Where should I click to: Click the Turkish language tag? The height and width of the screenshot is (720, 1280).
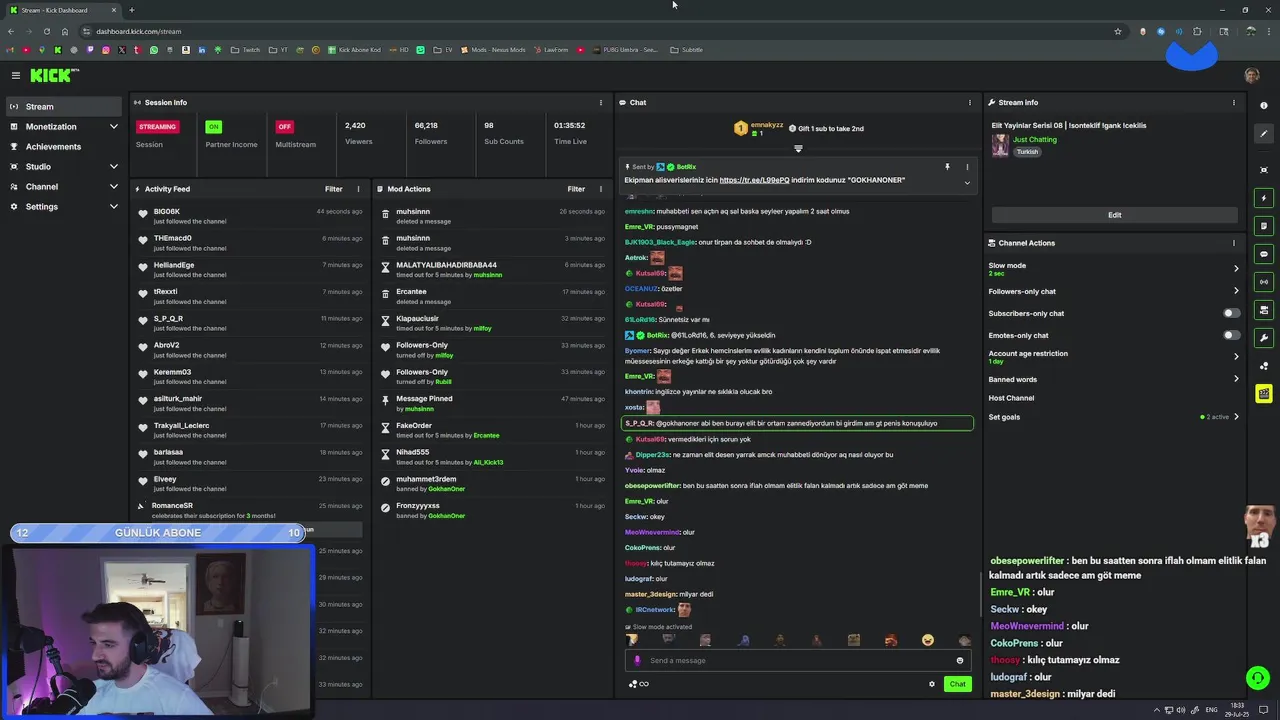(x=1027, y=152)
